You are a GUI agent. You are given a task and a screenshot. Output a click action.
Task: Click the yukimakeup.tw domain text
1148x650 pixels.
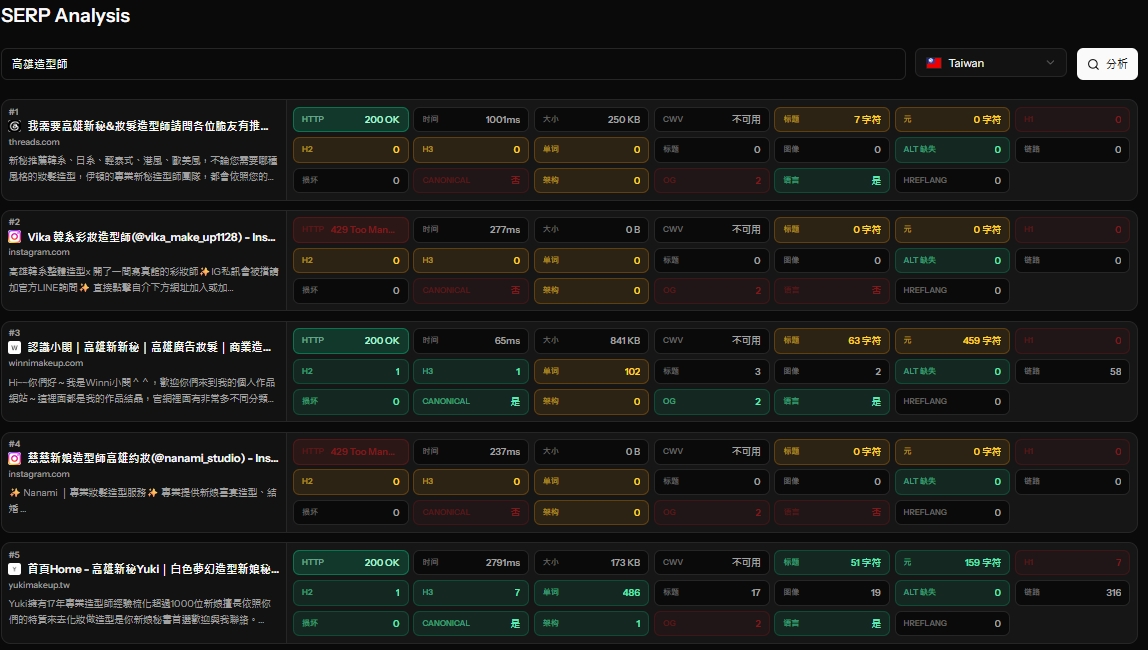(x=39, y=585)
